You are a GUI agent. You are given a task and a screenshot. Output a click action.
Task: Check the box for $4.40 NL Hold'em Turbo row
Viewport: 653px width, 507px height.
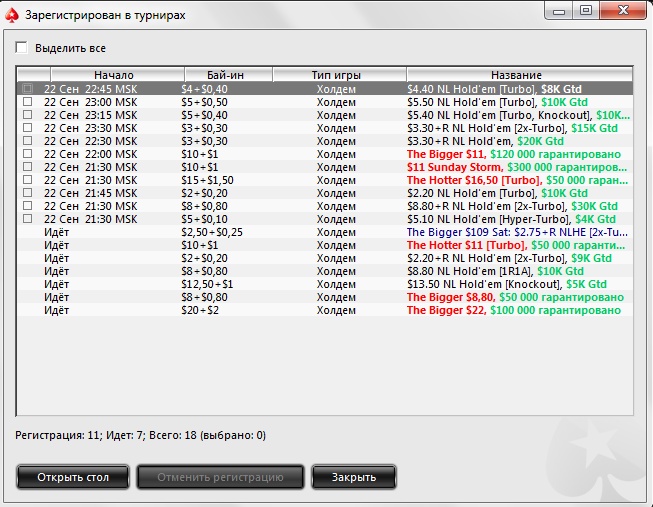click(x=27, y=88)
